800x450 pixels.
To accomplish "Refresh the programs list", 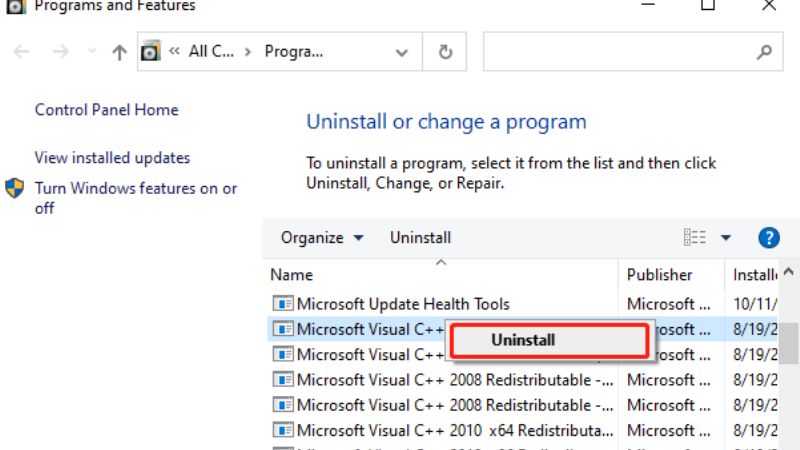I will click(445, 52).
